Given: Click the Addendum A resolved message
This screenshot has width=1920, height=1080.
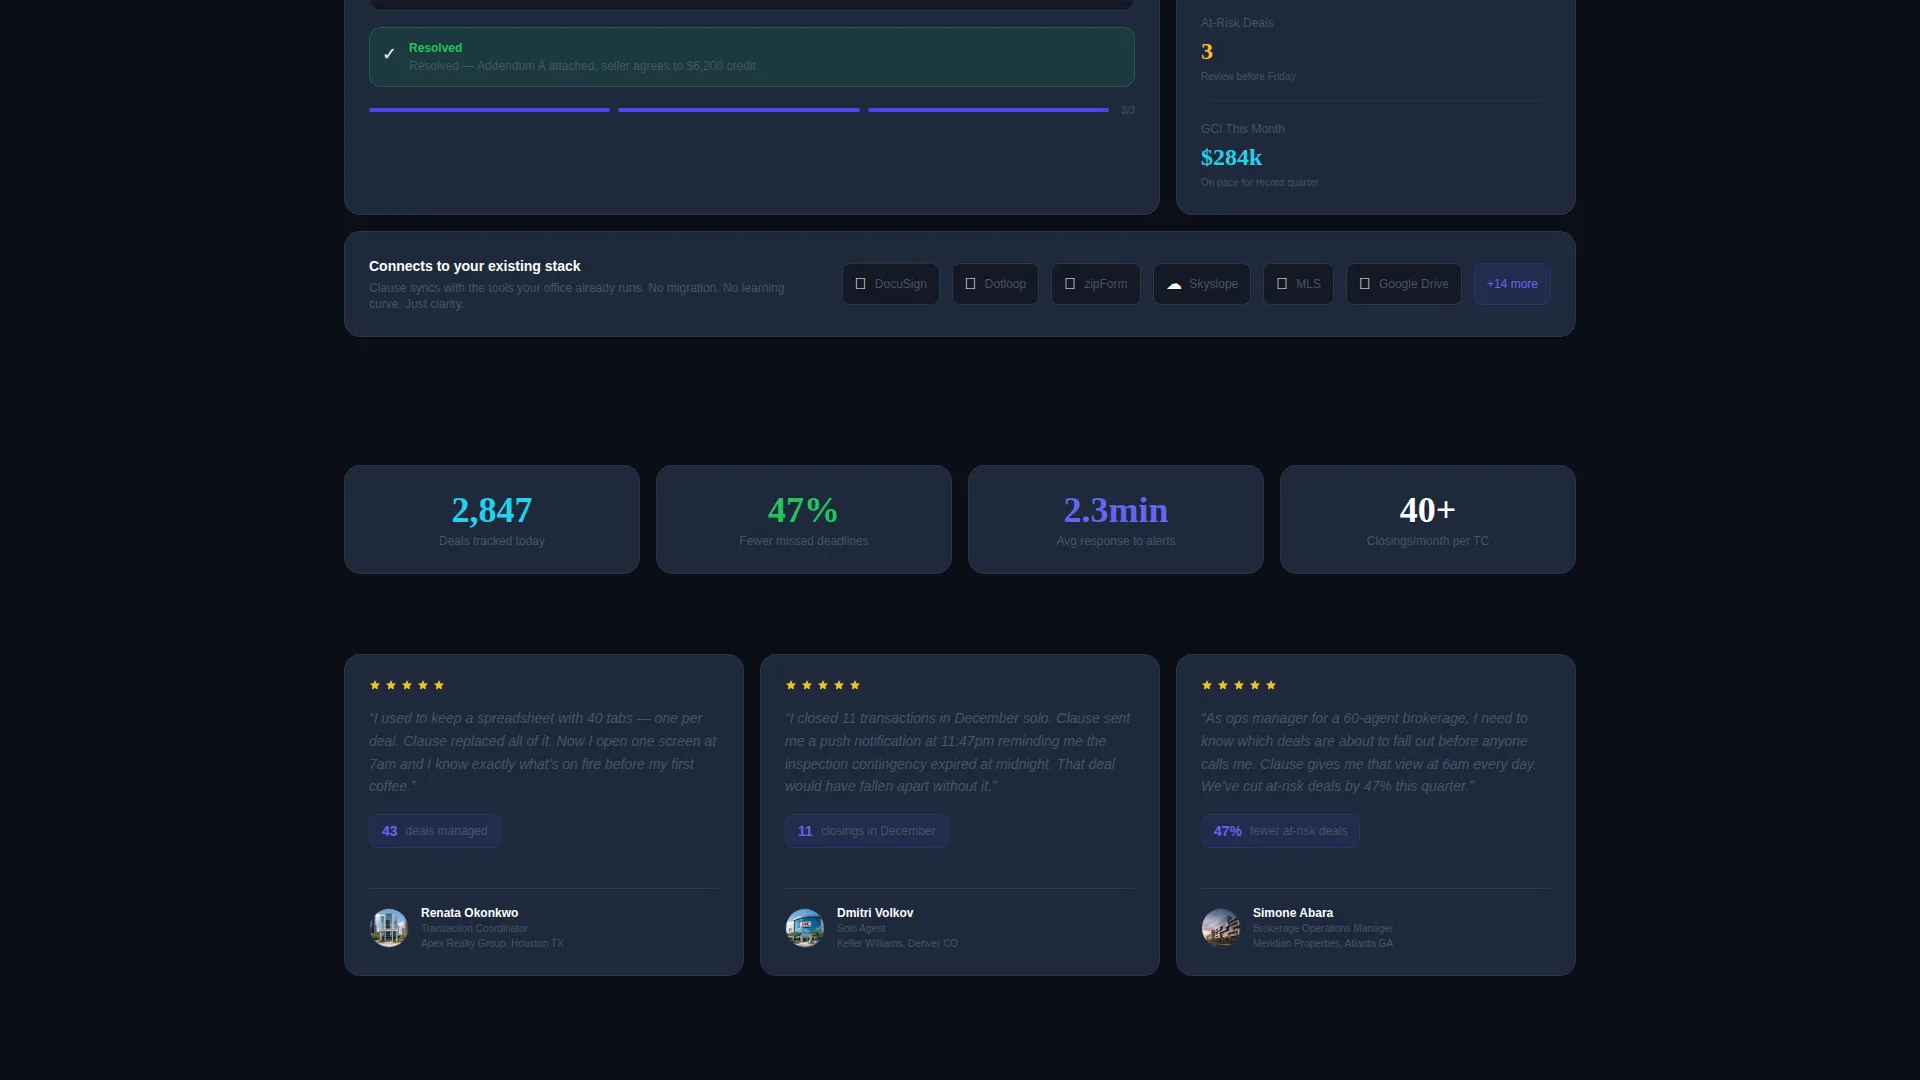Looking at the screenshot, I should pyautogui.click(x=582, y=66).
